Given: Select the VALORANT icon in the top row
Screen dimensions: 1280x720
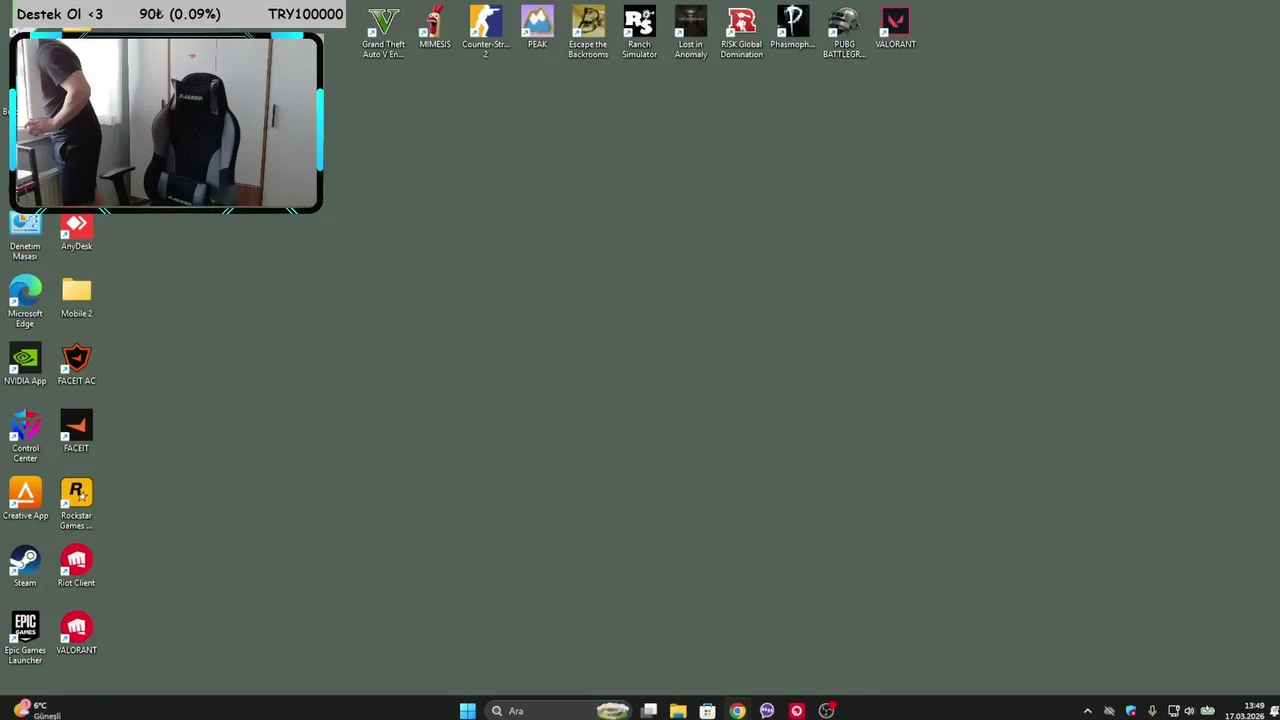Looking at the screenshot, I should [895, 28].
